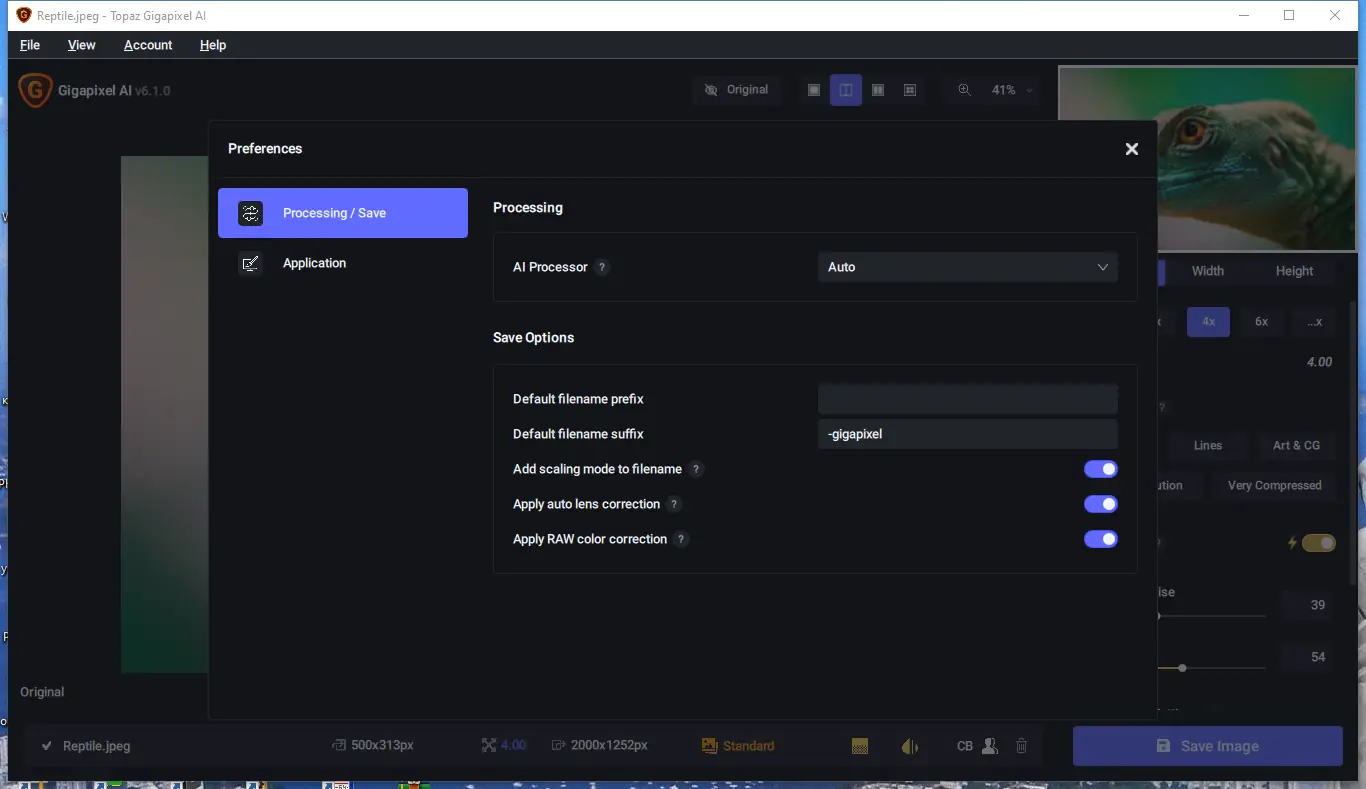Toggle the Original preview button
Screen dimensions: 1366x789
point(736,90)
